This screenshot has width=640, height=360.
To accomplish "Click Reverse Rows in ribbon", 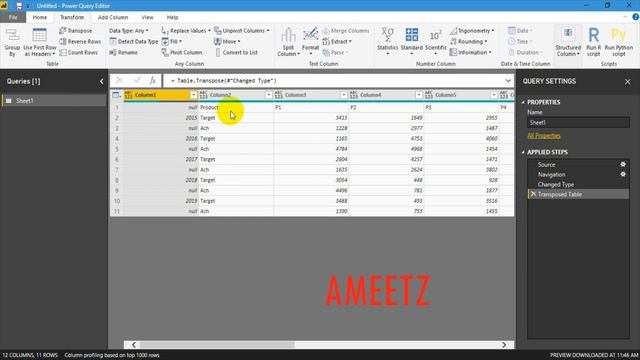I will (80, 42).
